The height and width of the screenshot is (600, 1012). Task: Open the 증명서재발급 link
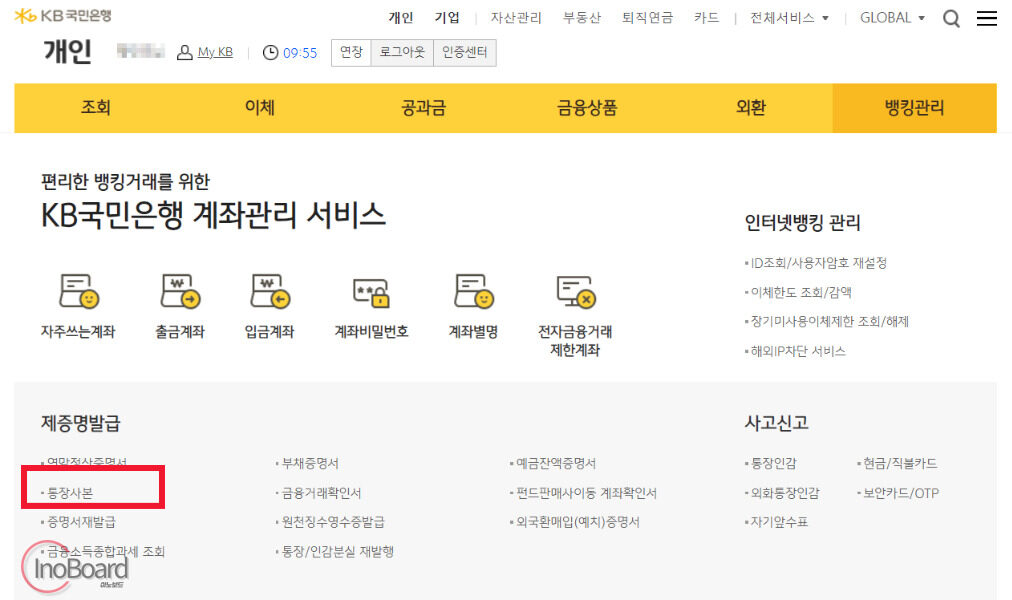coord(81,522)
